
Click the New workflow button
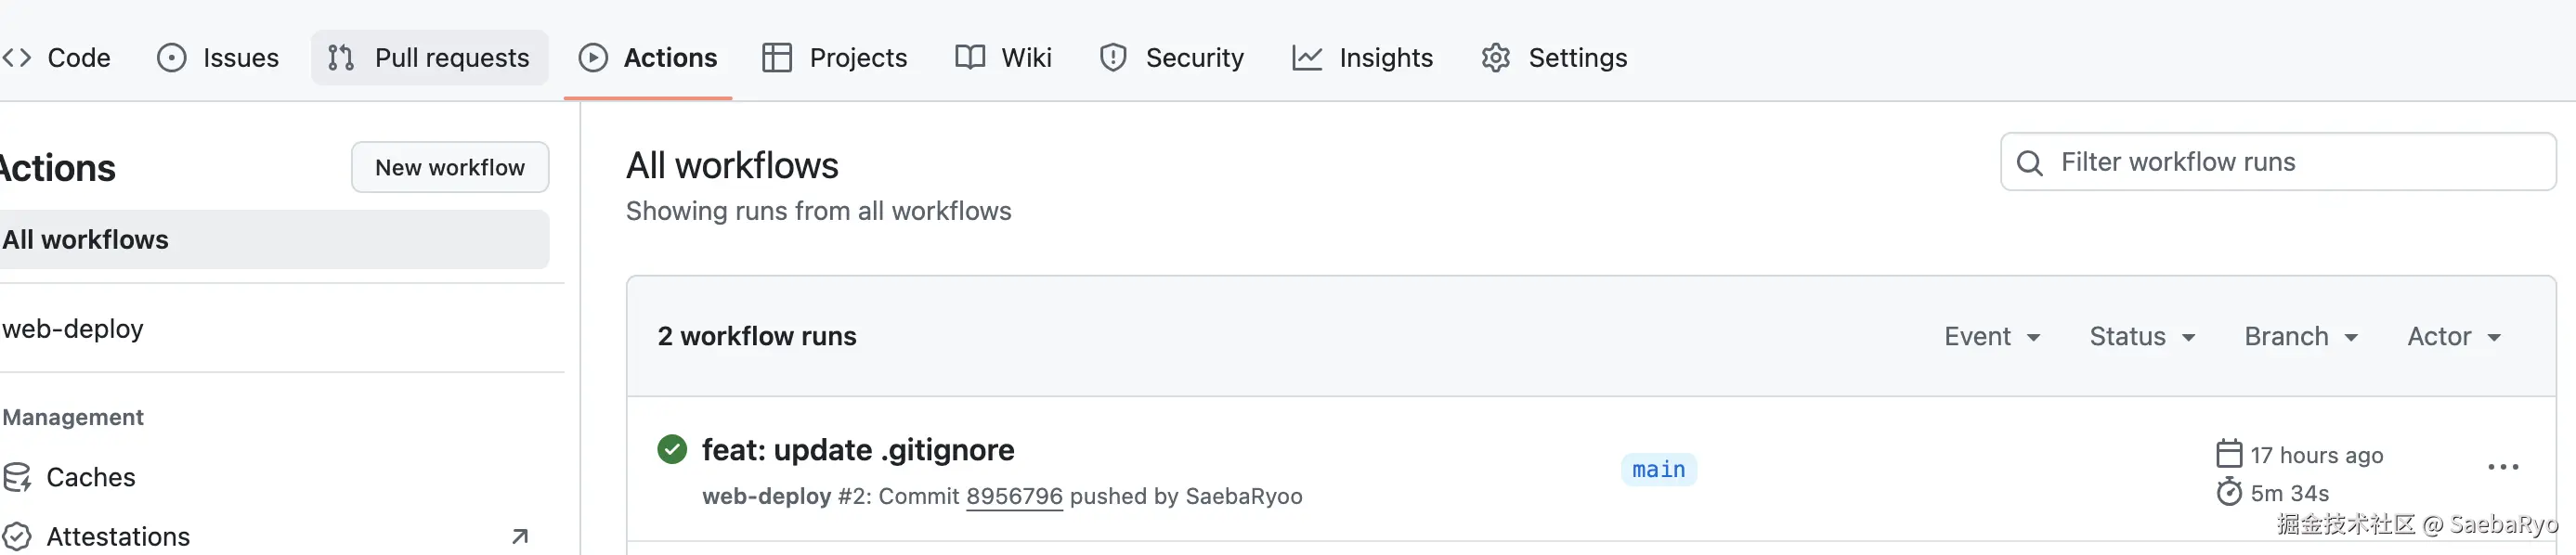pos(449,168)
